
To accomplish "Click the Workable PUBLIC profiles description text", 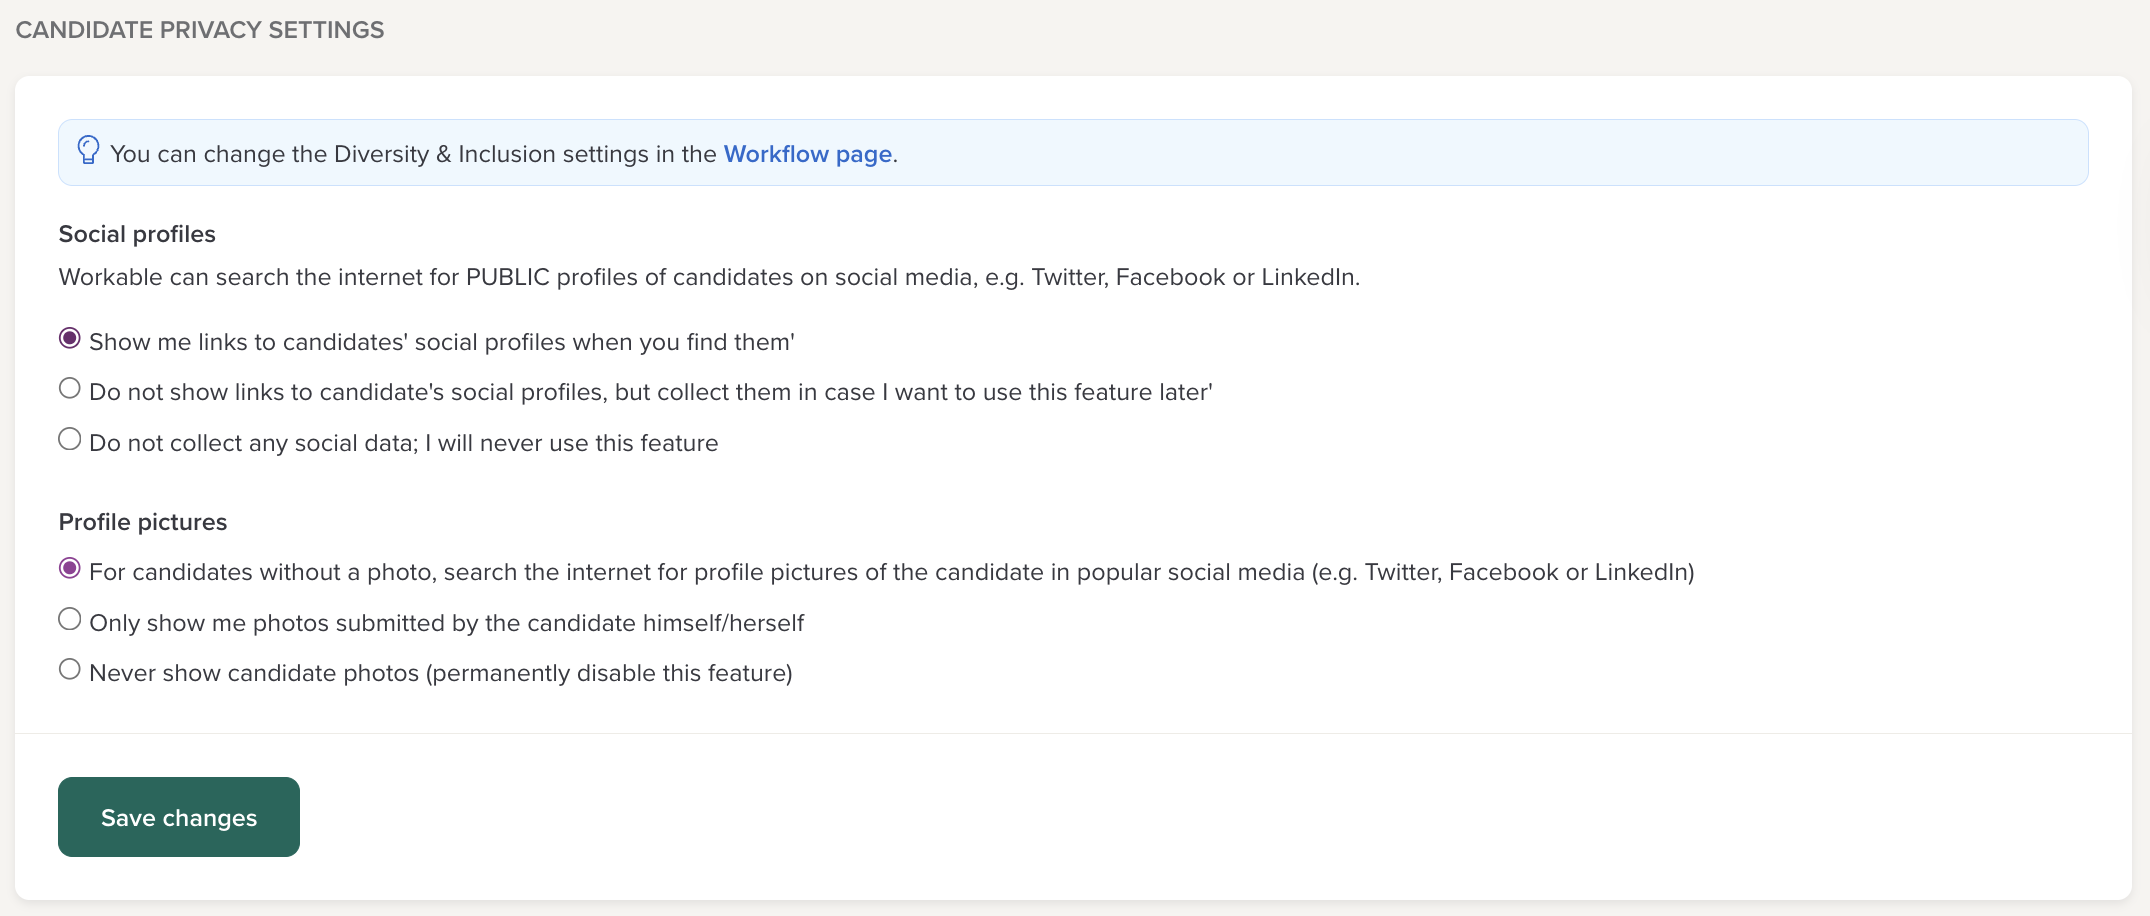I will [x=709, y=277].
